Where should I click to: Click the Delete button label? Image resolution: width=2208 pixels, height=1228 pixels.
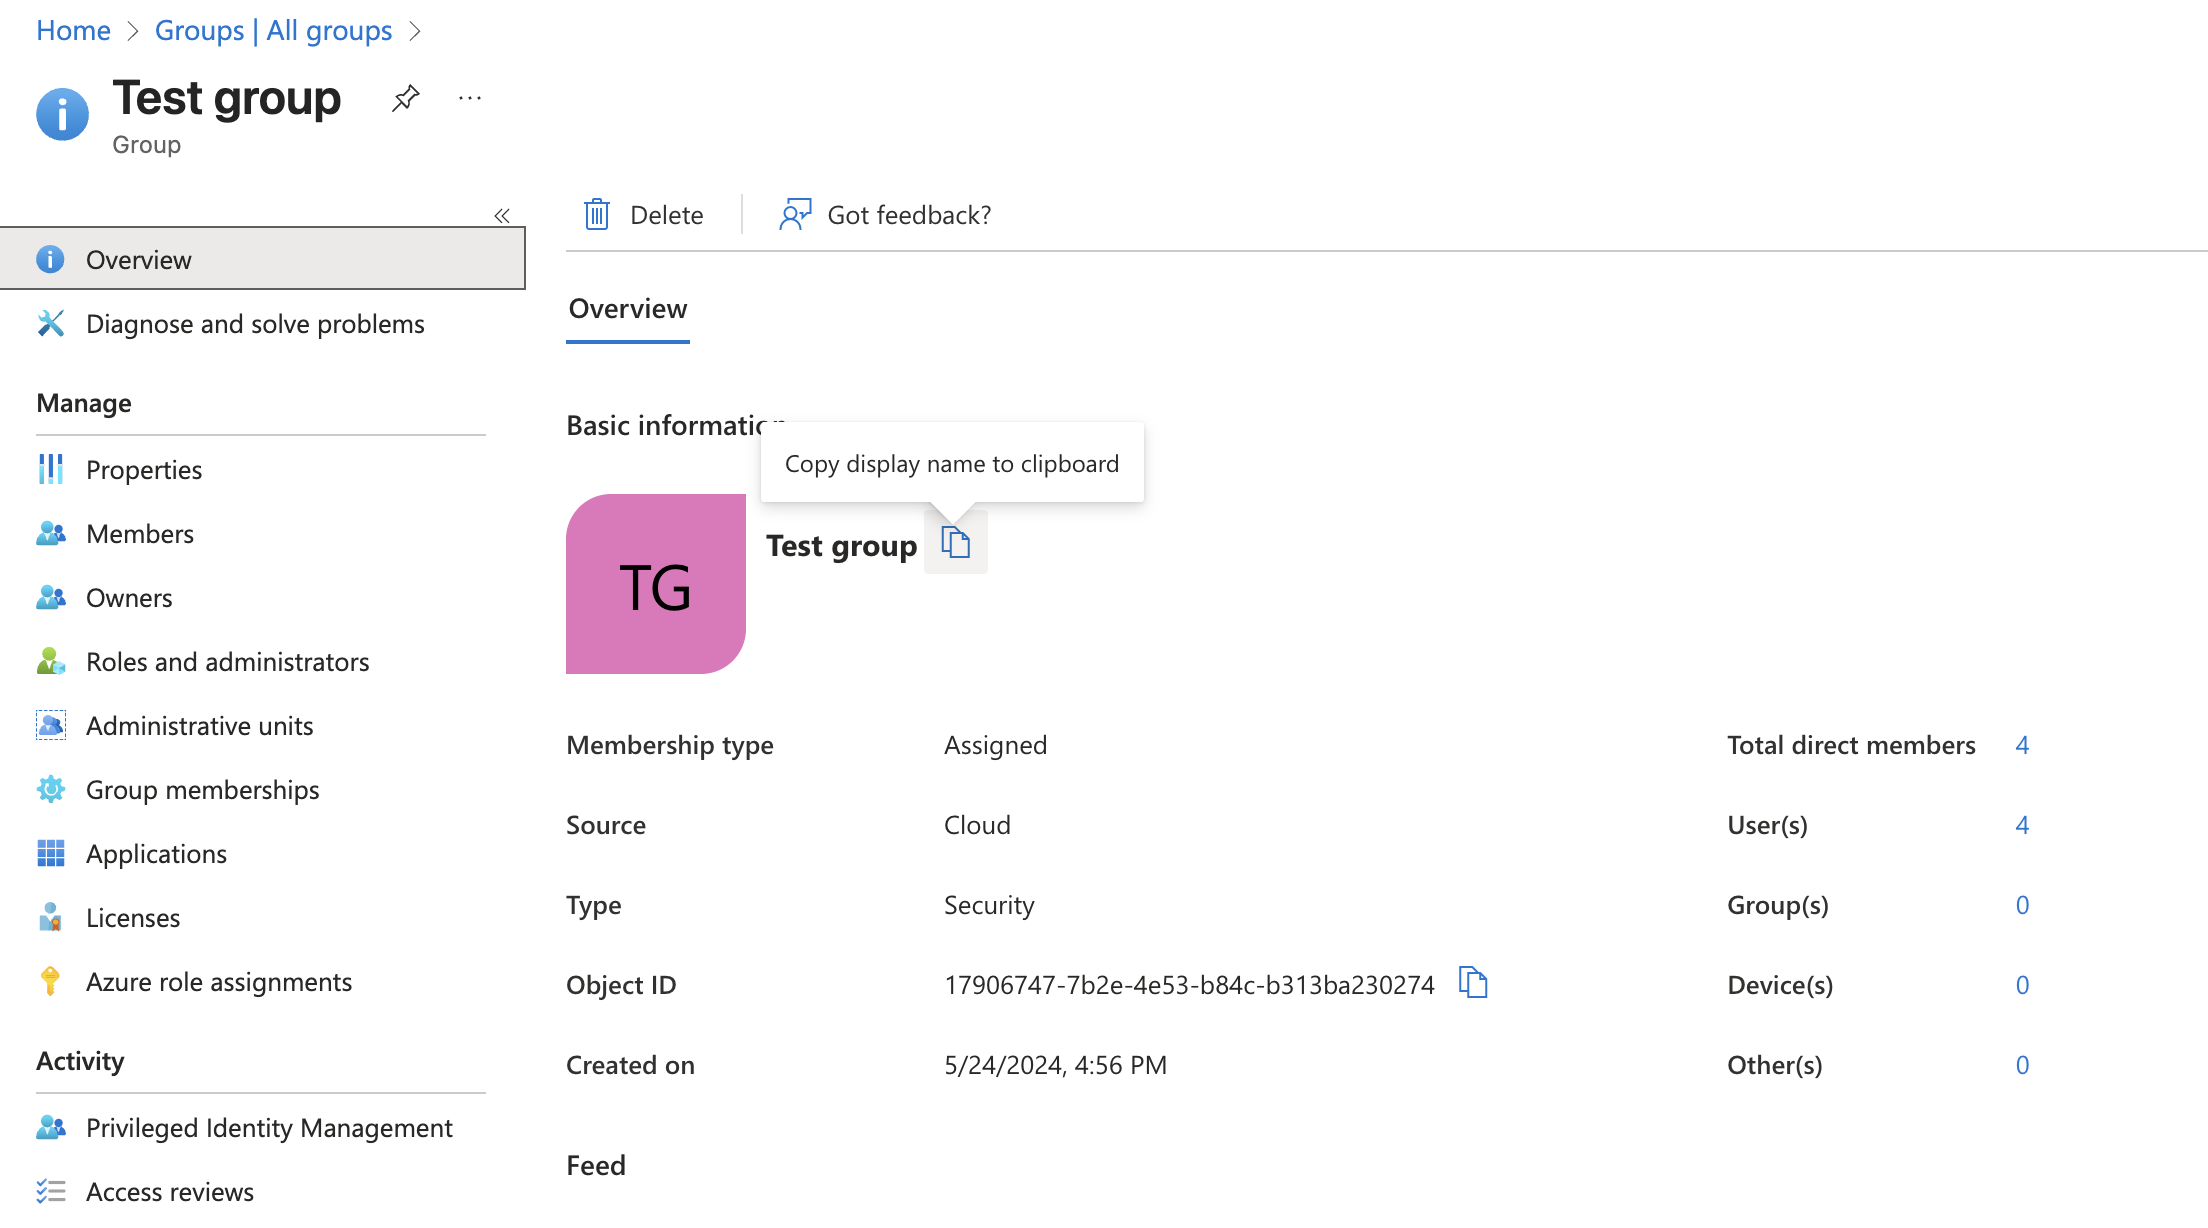pyautogui.click(x=666, y=215)
